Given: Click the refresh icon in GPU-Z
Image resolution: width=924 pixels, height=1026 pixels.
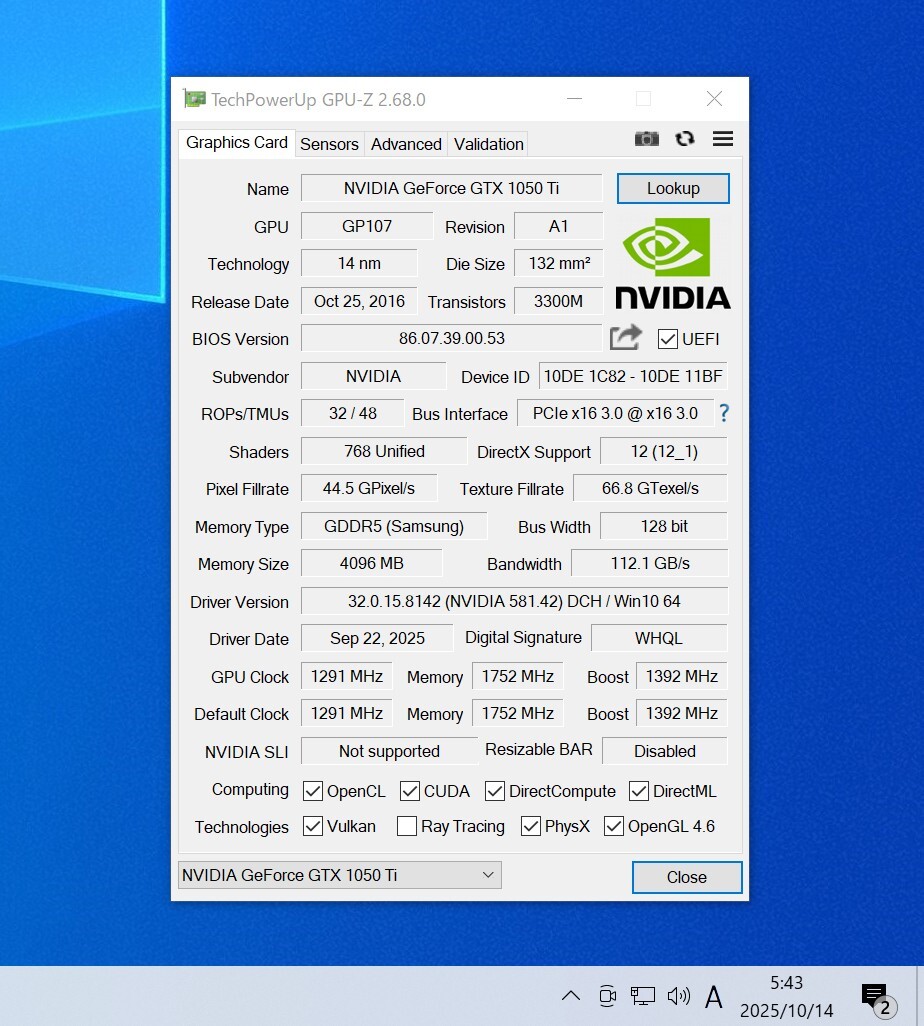Looking at the screenshot, I should 685,139.
